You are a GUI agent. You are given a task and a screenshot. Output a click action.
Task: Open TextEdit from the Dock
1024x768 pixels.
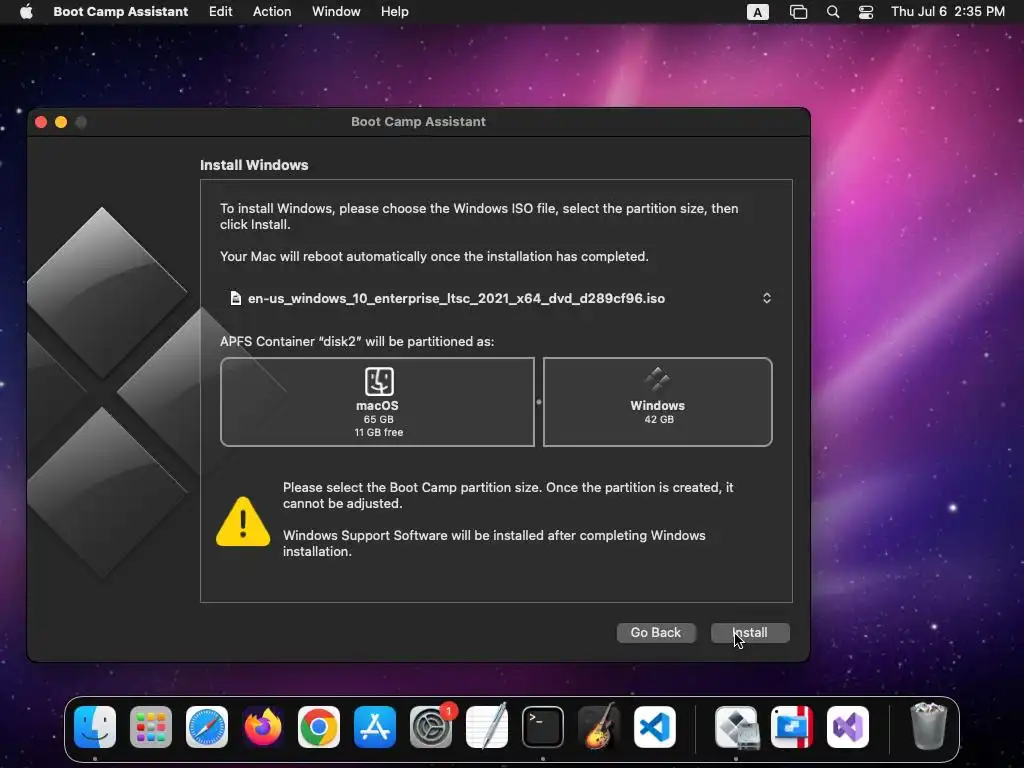(x=487, y=727)
